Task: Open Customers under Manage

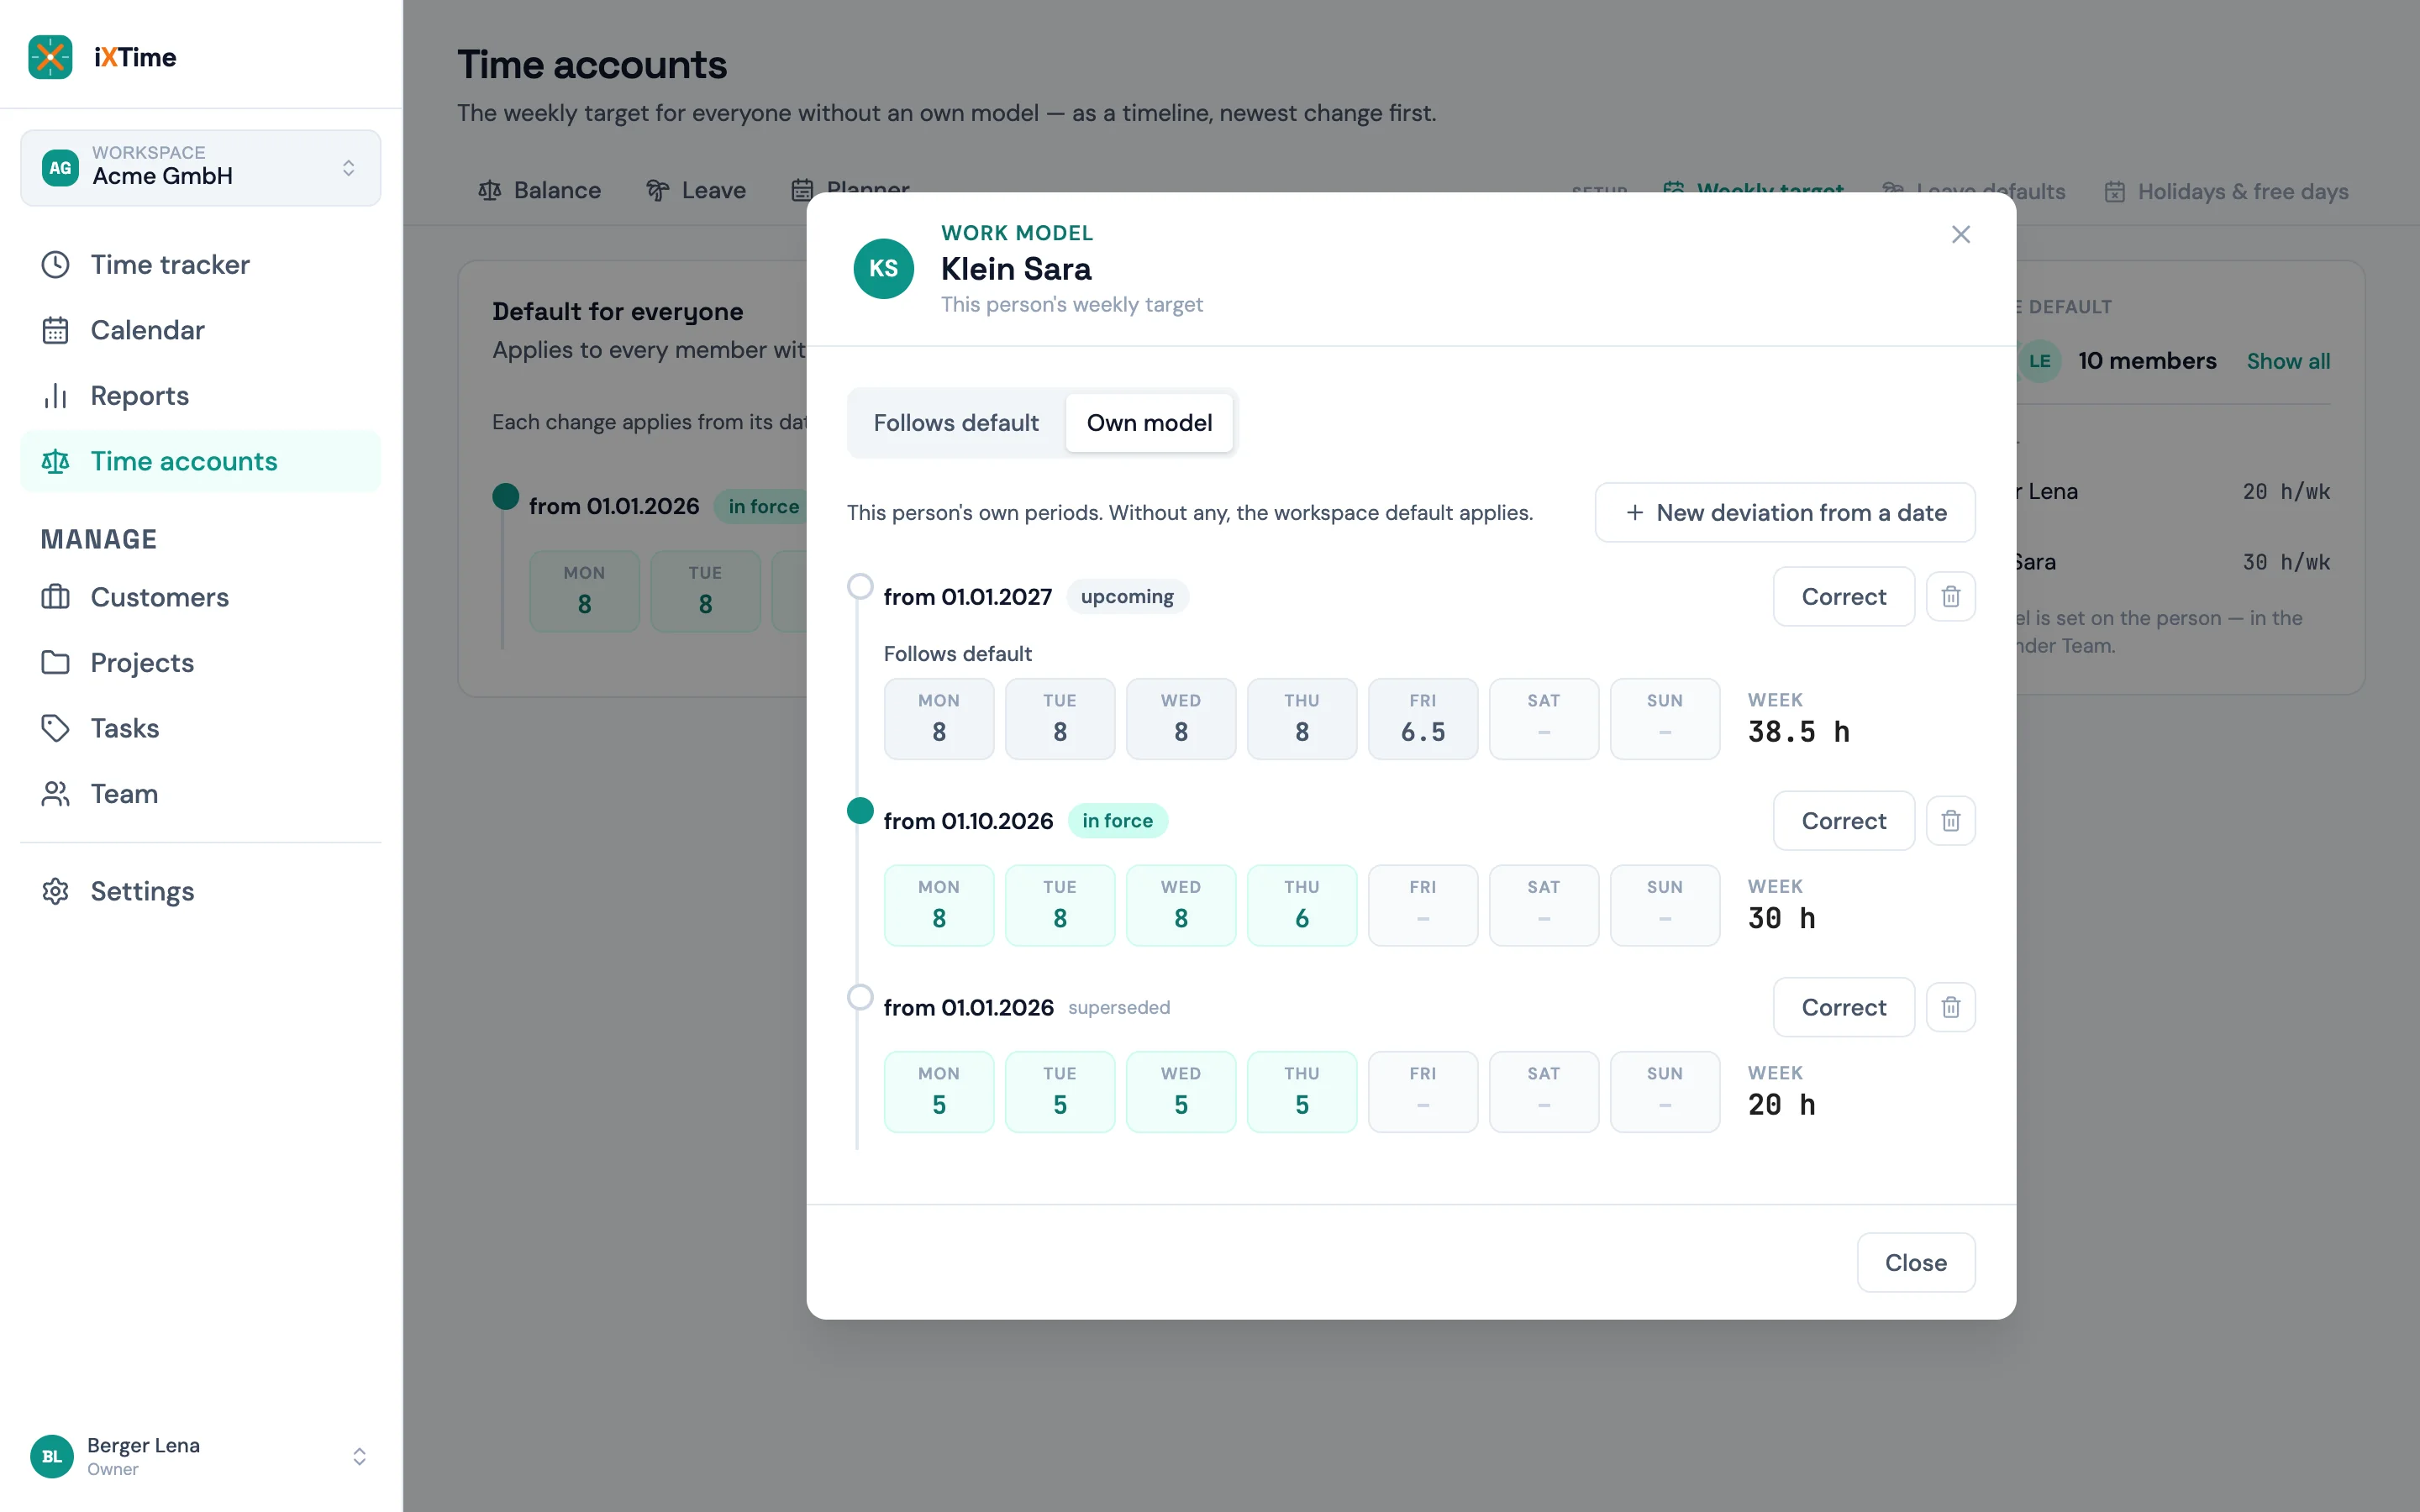Action: 200,597
